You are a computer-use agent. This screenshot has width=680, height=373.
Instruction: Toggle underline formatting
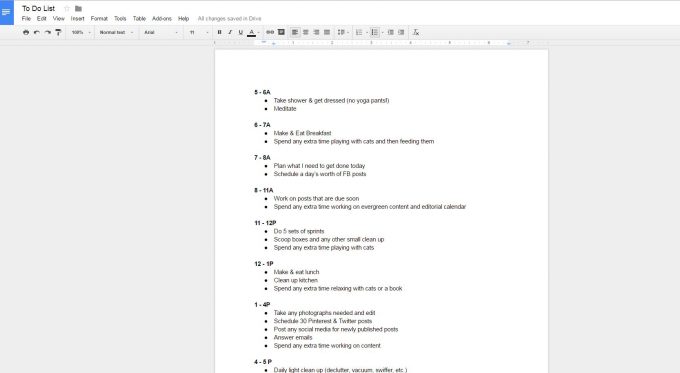(241, 32)
